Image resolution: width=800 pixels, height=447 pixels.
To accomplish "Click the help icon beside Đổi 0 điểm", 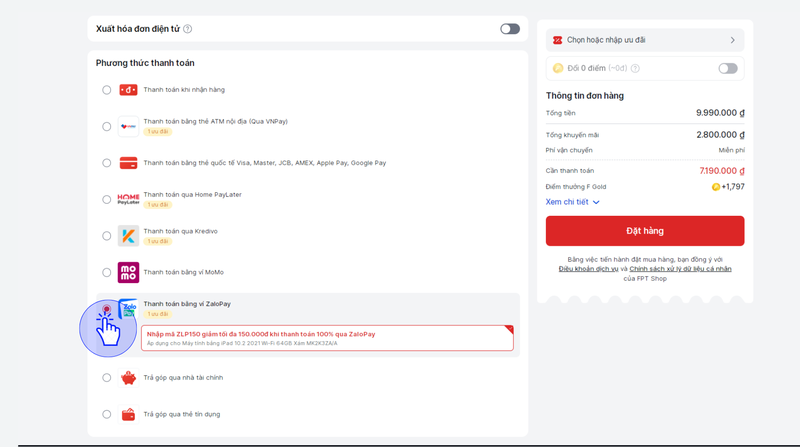I will click(635, 68).
